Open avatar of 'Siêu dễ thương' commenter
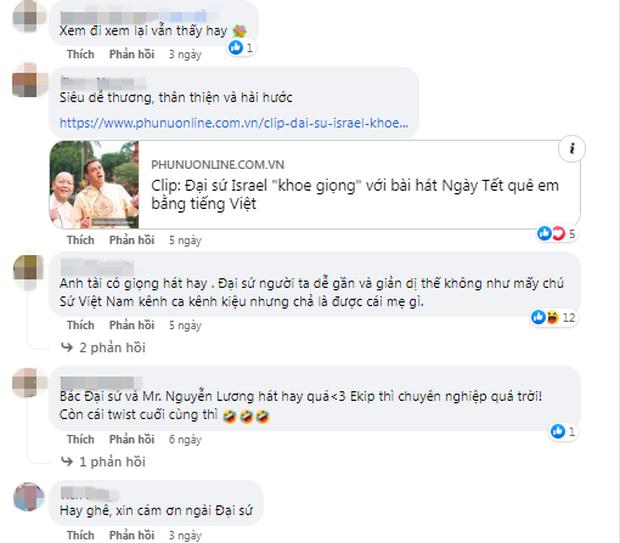This screenshot has height=543, width=620. point(30,80)
